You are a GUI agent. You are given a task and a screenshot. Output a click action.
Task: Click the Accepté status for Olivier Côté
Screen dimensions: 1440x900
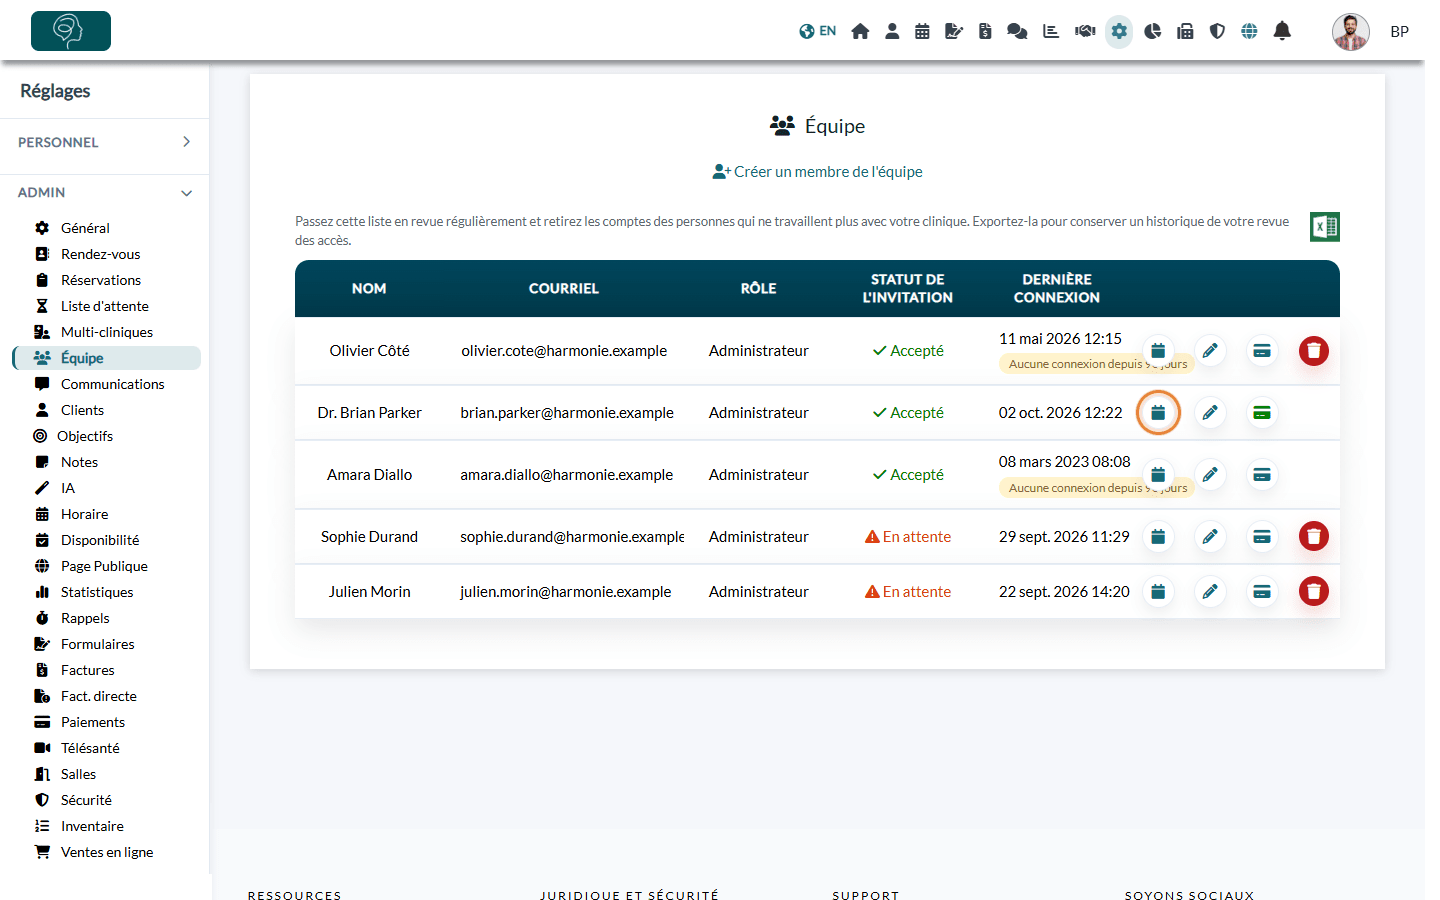(908, 351)
